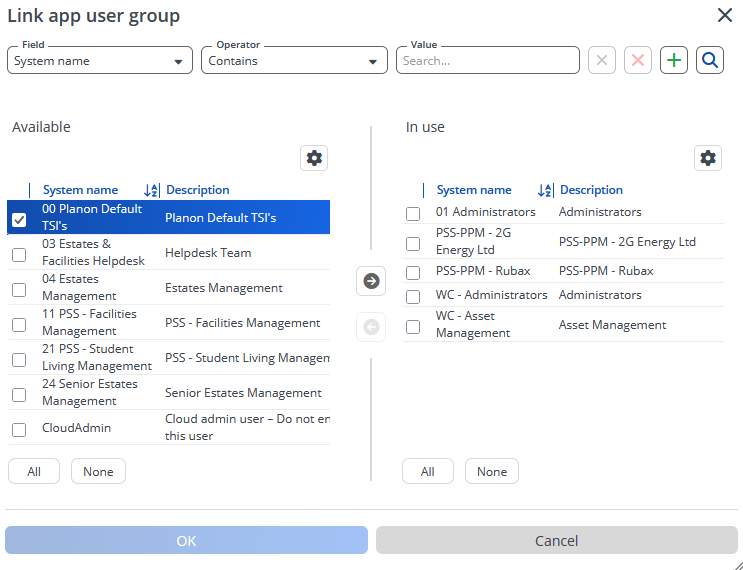Click the Value search input field

click(488, 60)
